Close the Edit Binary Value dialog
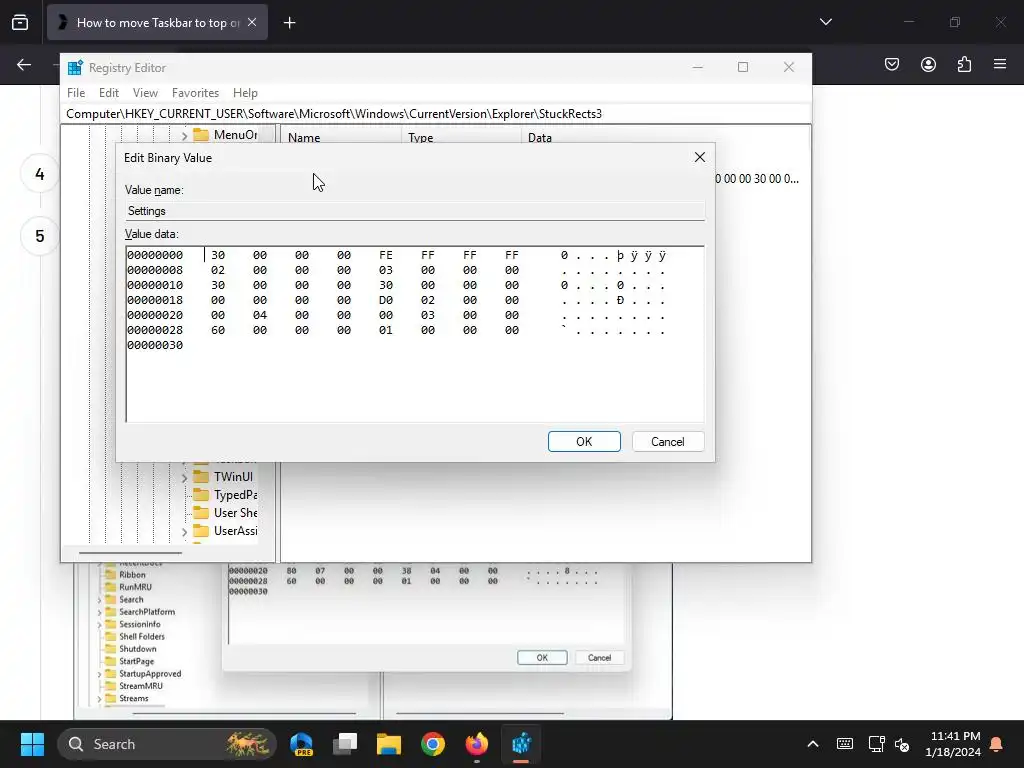This screenshot has height=768, width=1024. [x=699, y=157]
